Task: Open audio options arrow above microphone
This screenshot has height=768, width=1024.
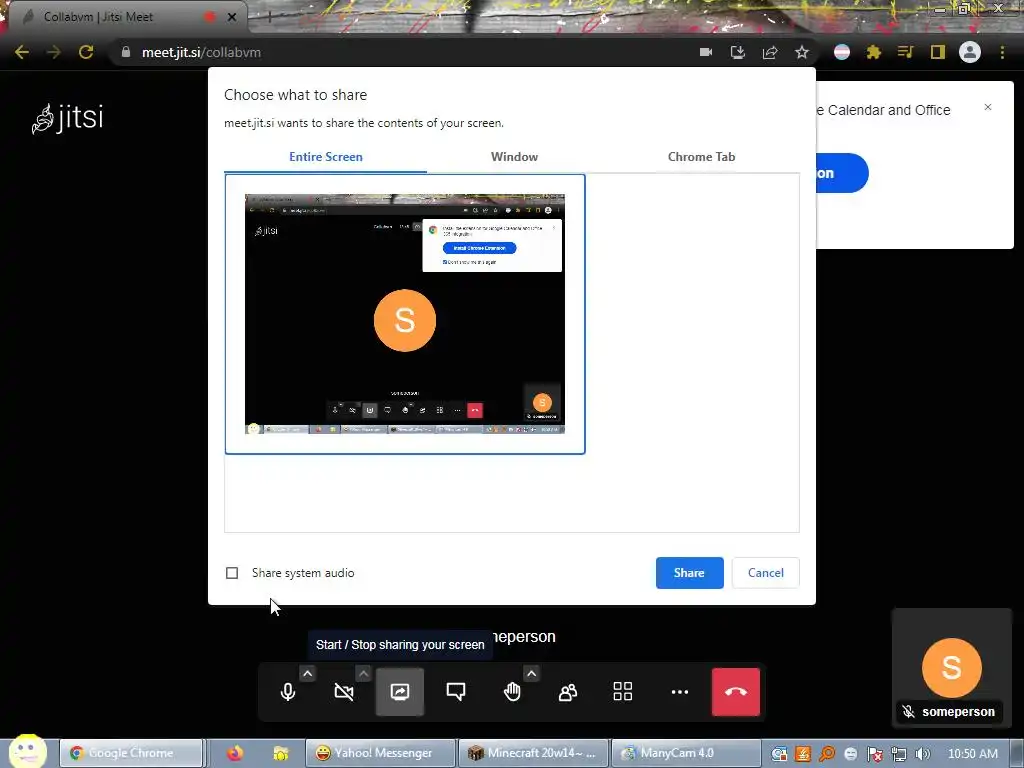Action: 308,673
